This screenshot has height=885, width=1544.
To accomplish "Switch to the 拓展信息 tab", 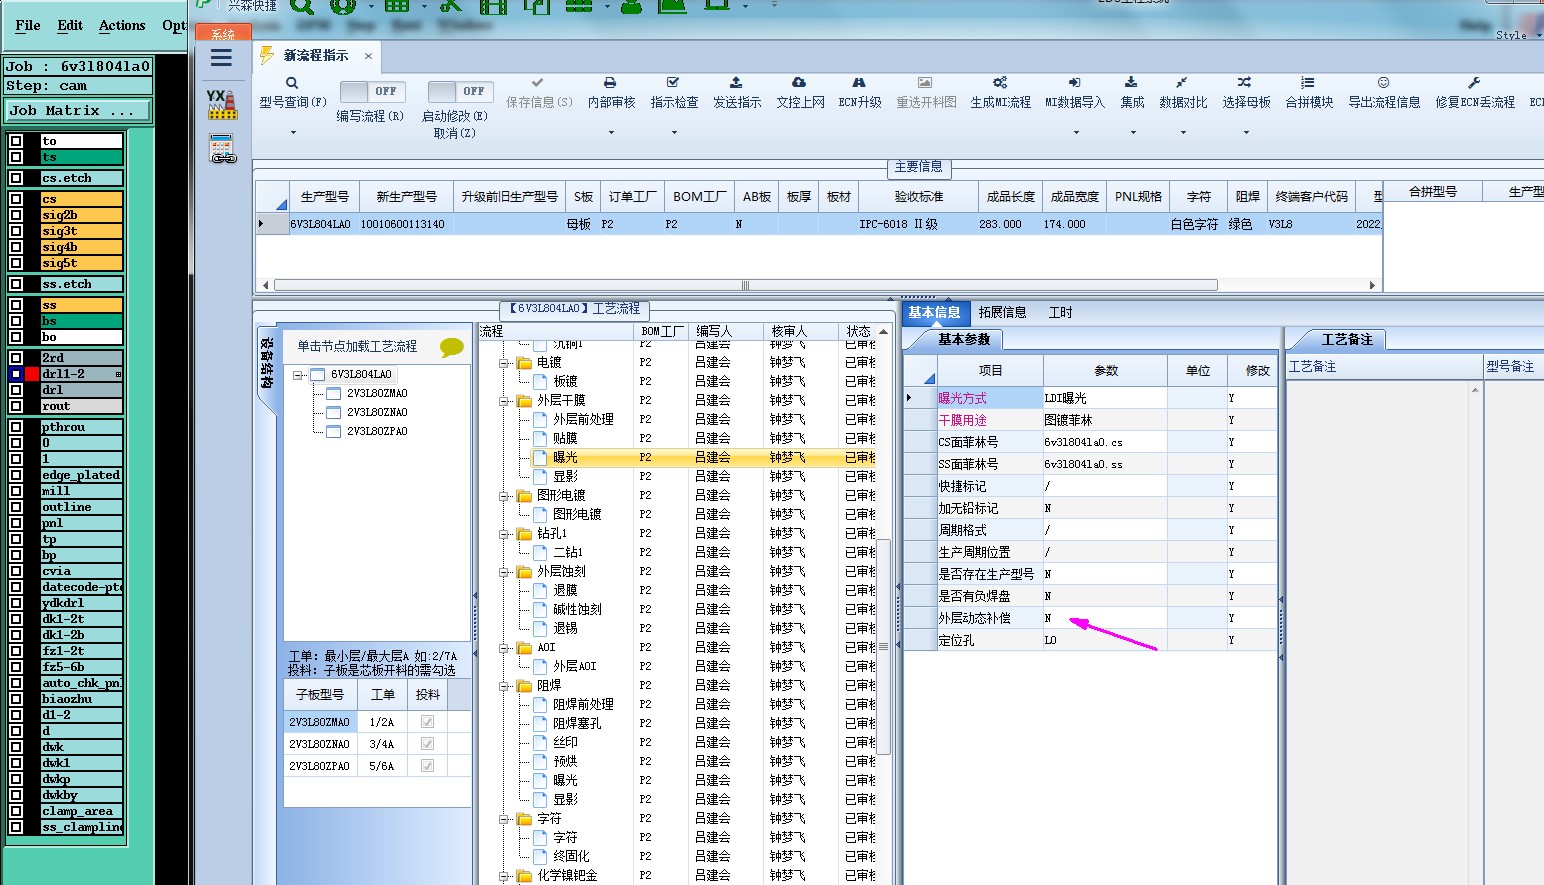I will point(1002,312).
